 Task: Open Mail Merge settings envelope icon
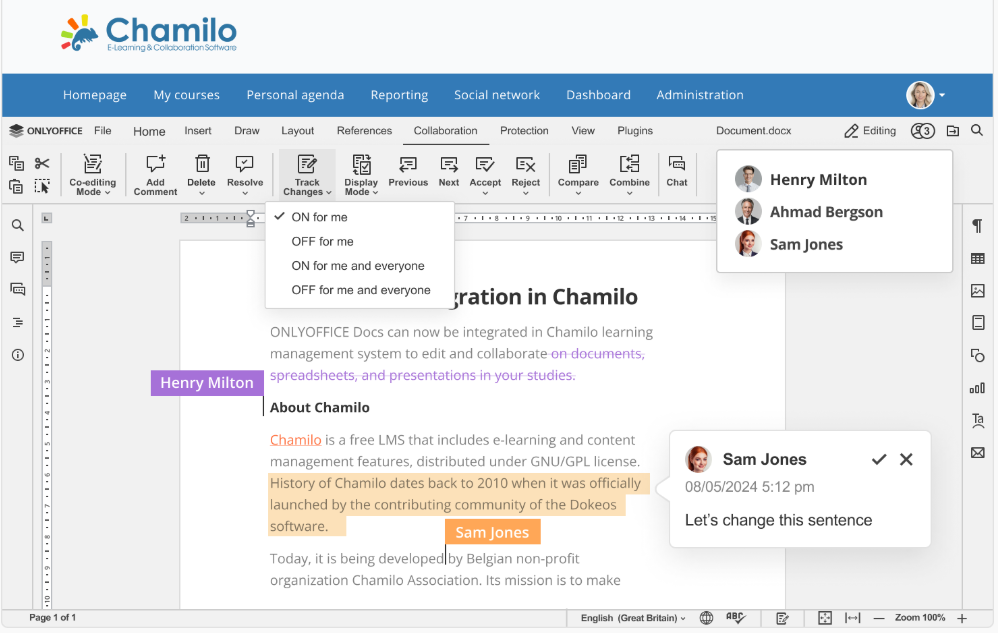(x=978, y=453)
